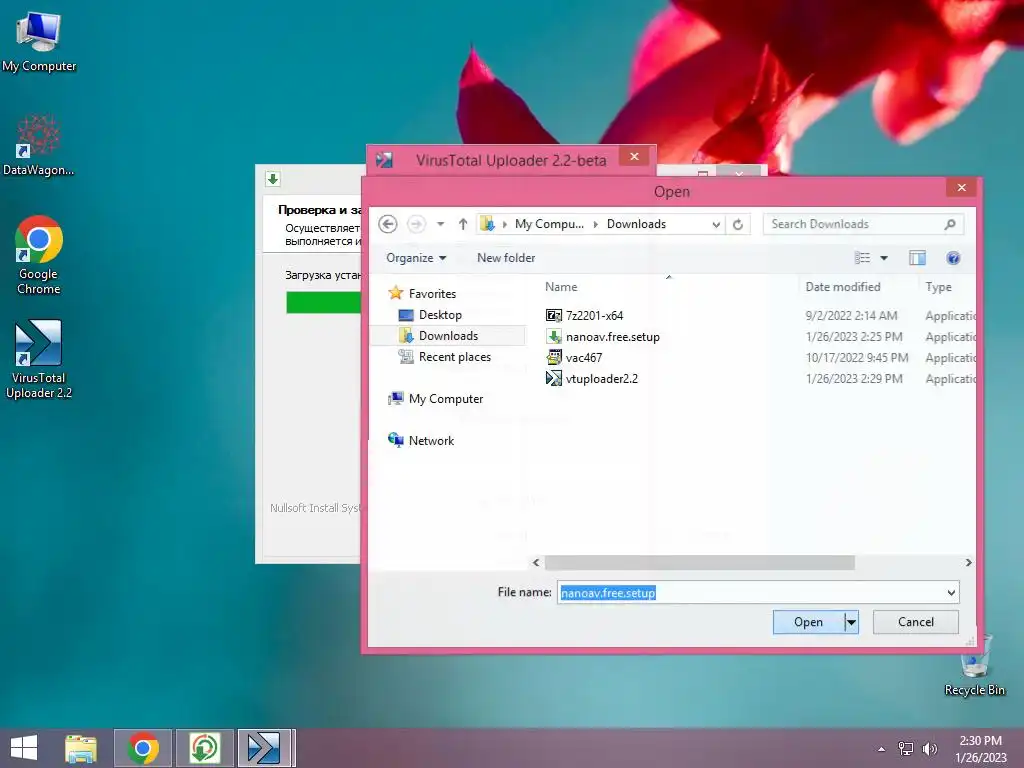1024x768 pixels.
Task: Click the scrollbar right arrow
Action: tap(968, 562)
